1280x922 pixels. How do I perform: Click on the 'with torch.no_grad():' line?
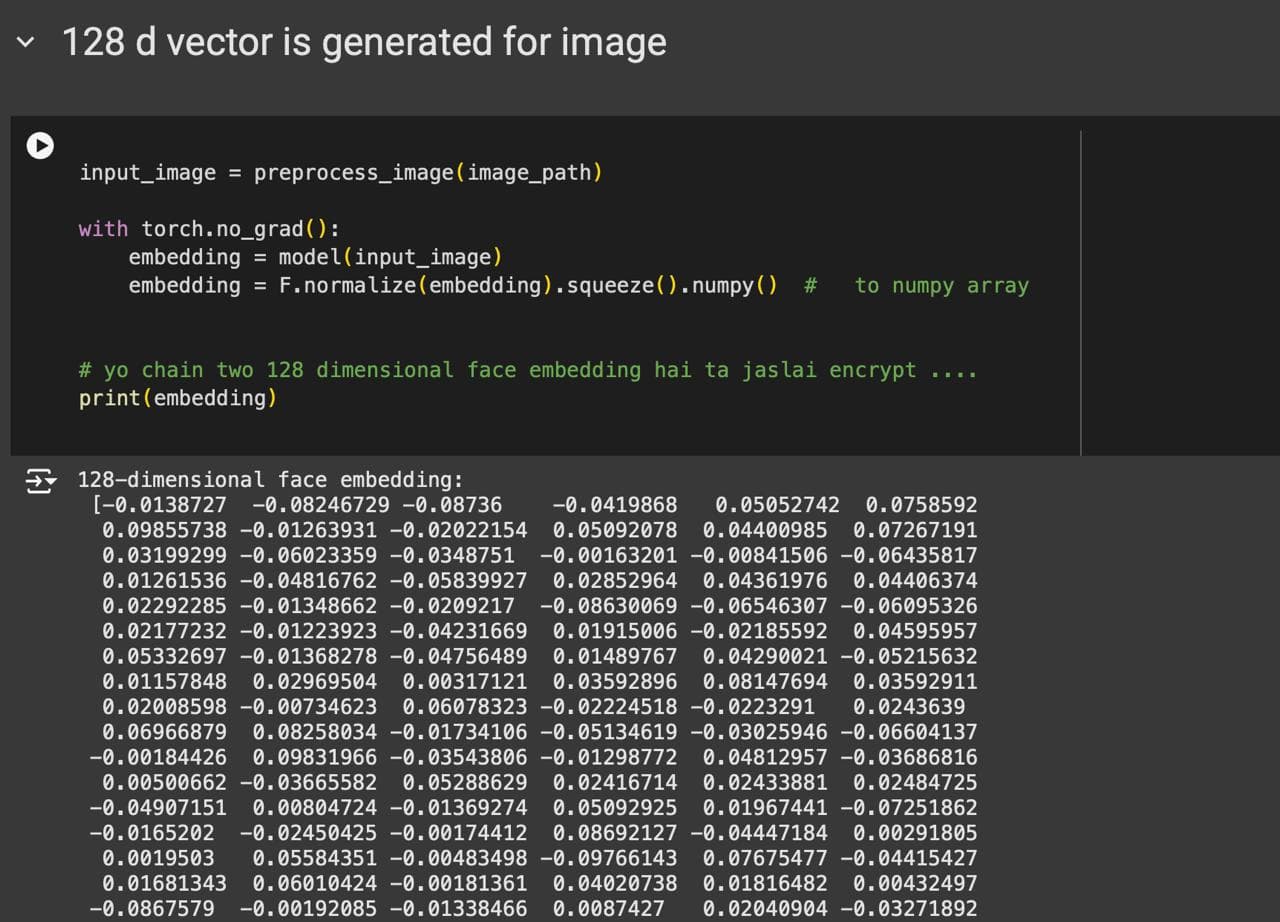pos(209,229)
